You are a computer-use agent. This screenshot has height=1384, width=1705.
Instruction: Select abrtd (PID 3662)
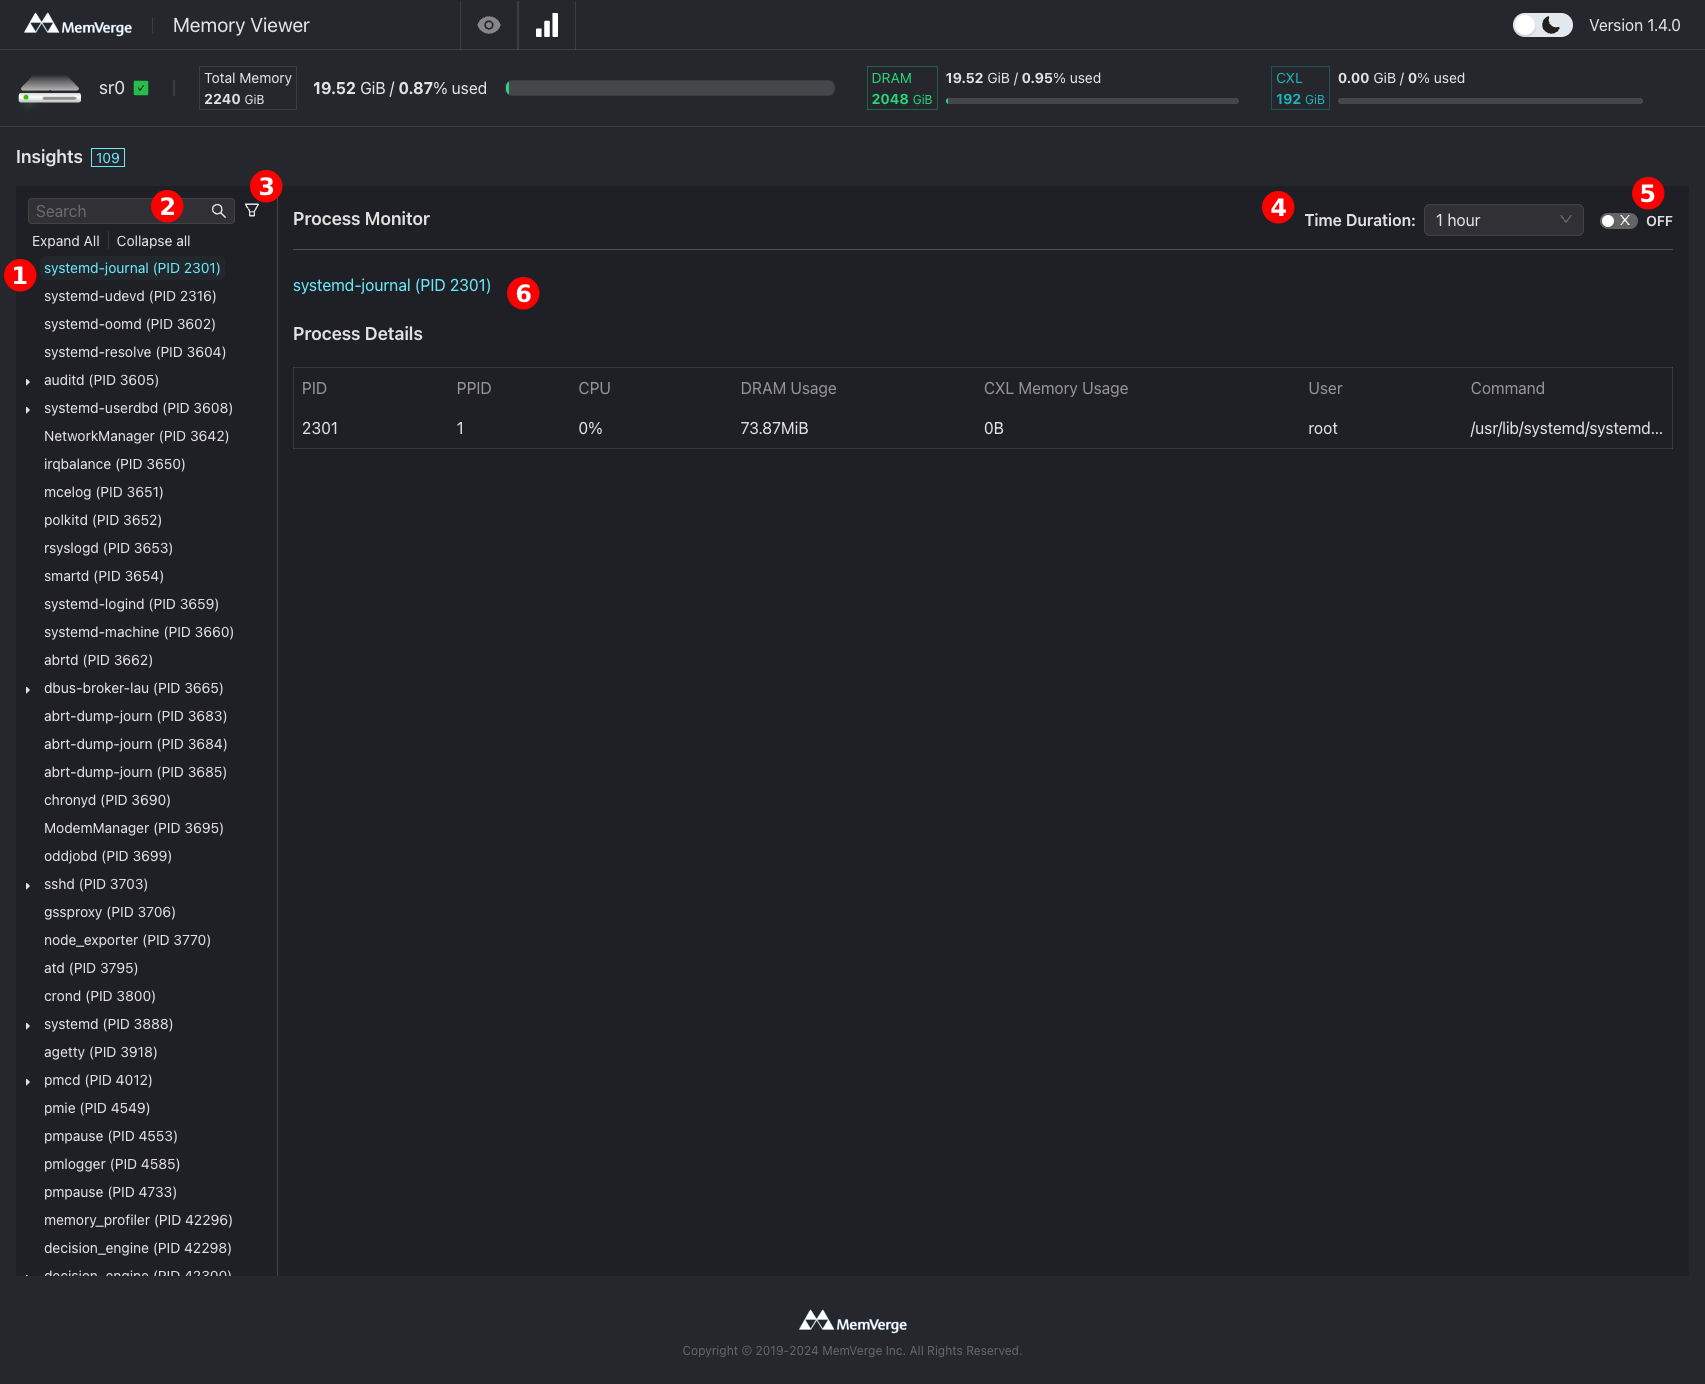[x=98, y=660]
